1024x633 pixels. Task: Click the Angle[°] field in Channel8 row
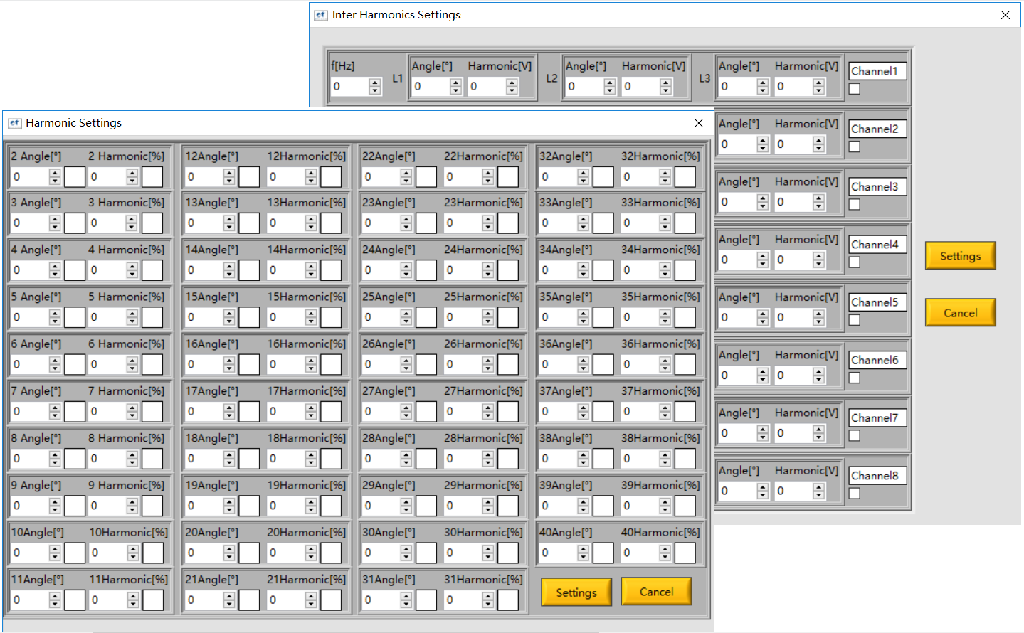737,491
